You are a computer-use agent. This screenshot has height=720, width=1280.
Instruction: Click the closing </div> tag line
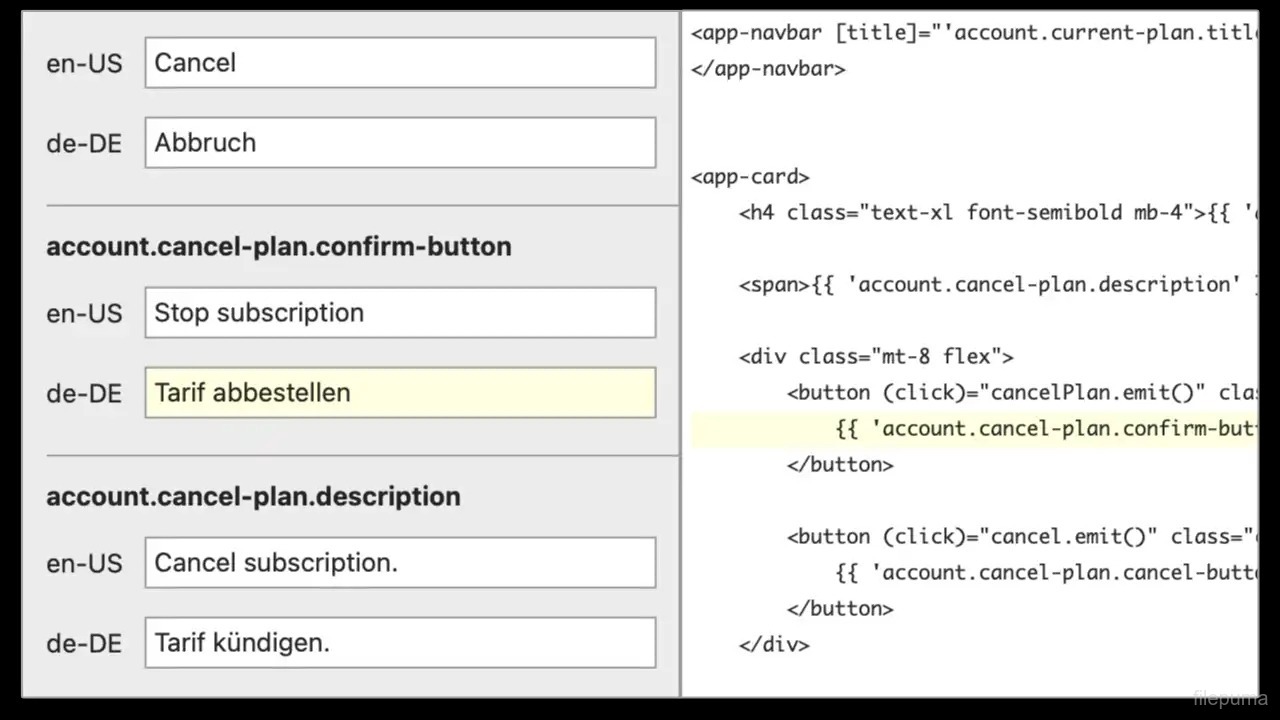[774, 645]
